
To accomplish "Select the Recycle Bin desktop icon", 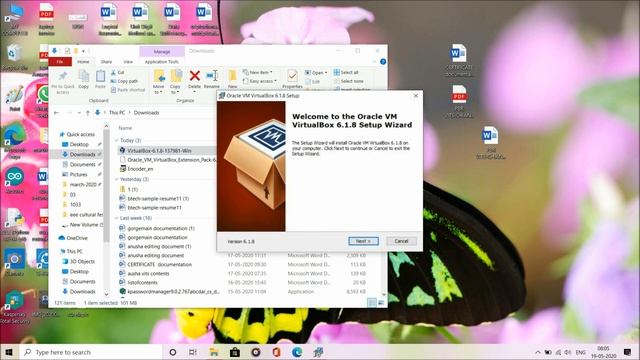I will tap(15, 58).
